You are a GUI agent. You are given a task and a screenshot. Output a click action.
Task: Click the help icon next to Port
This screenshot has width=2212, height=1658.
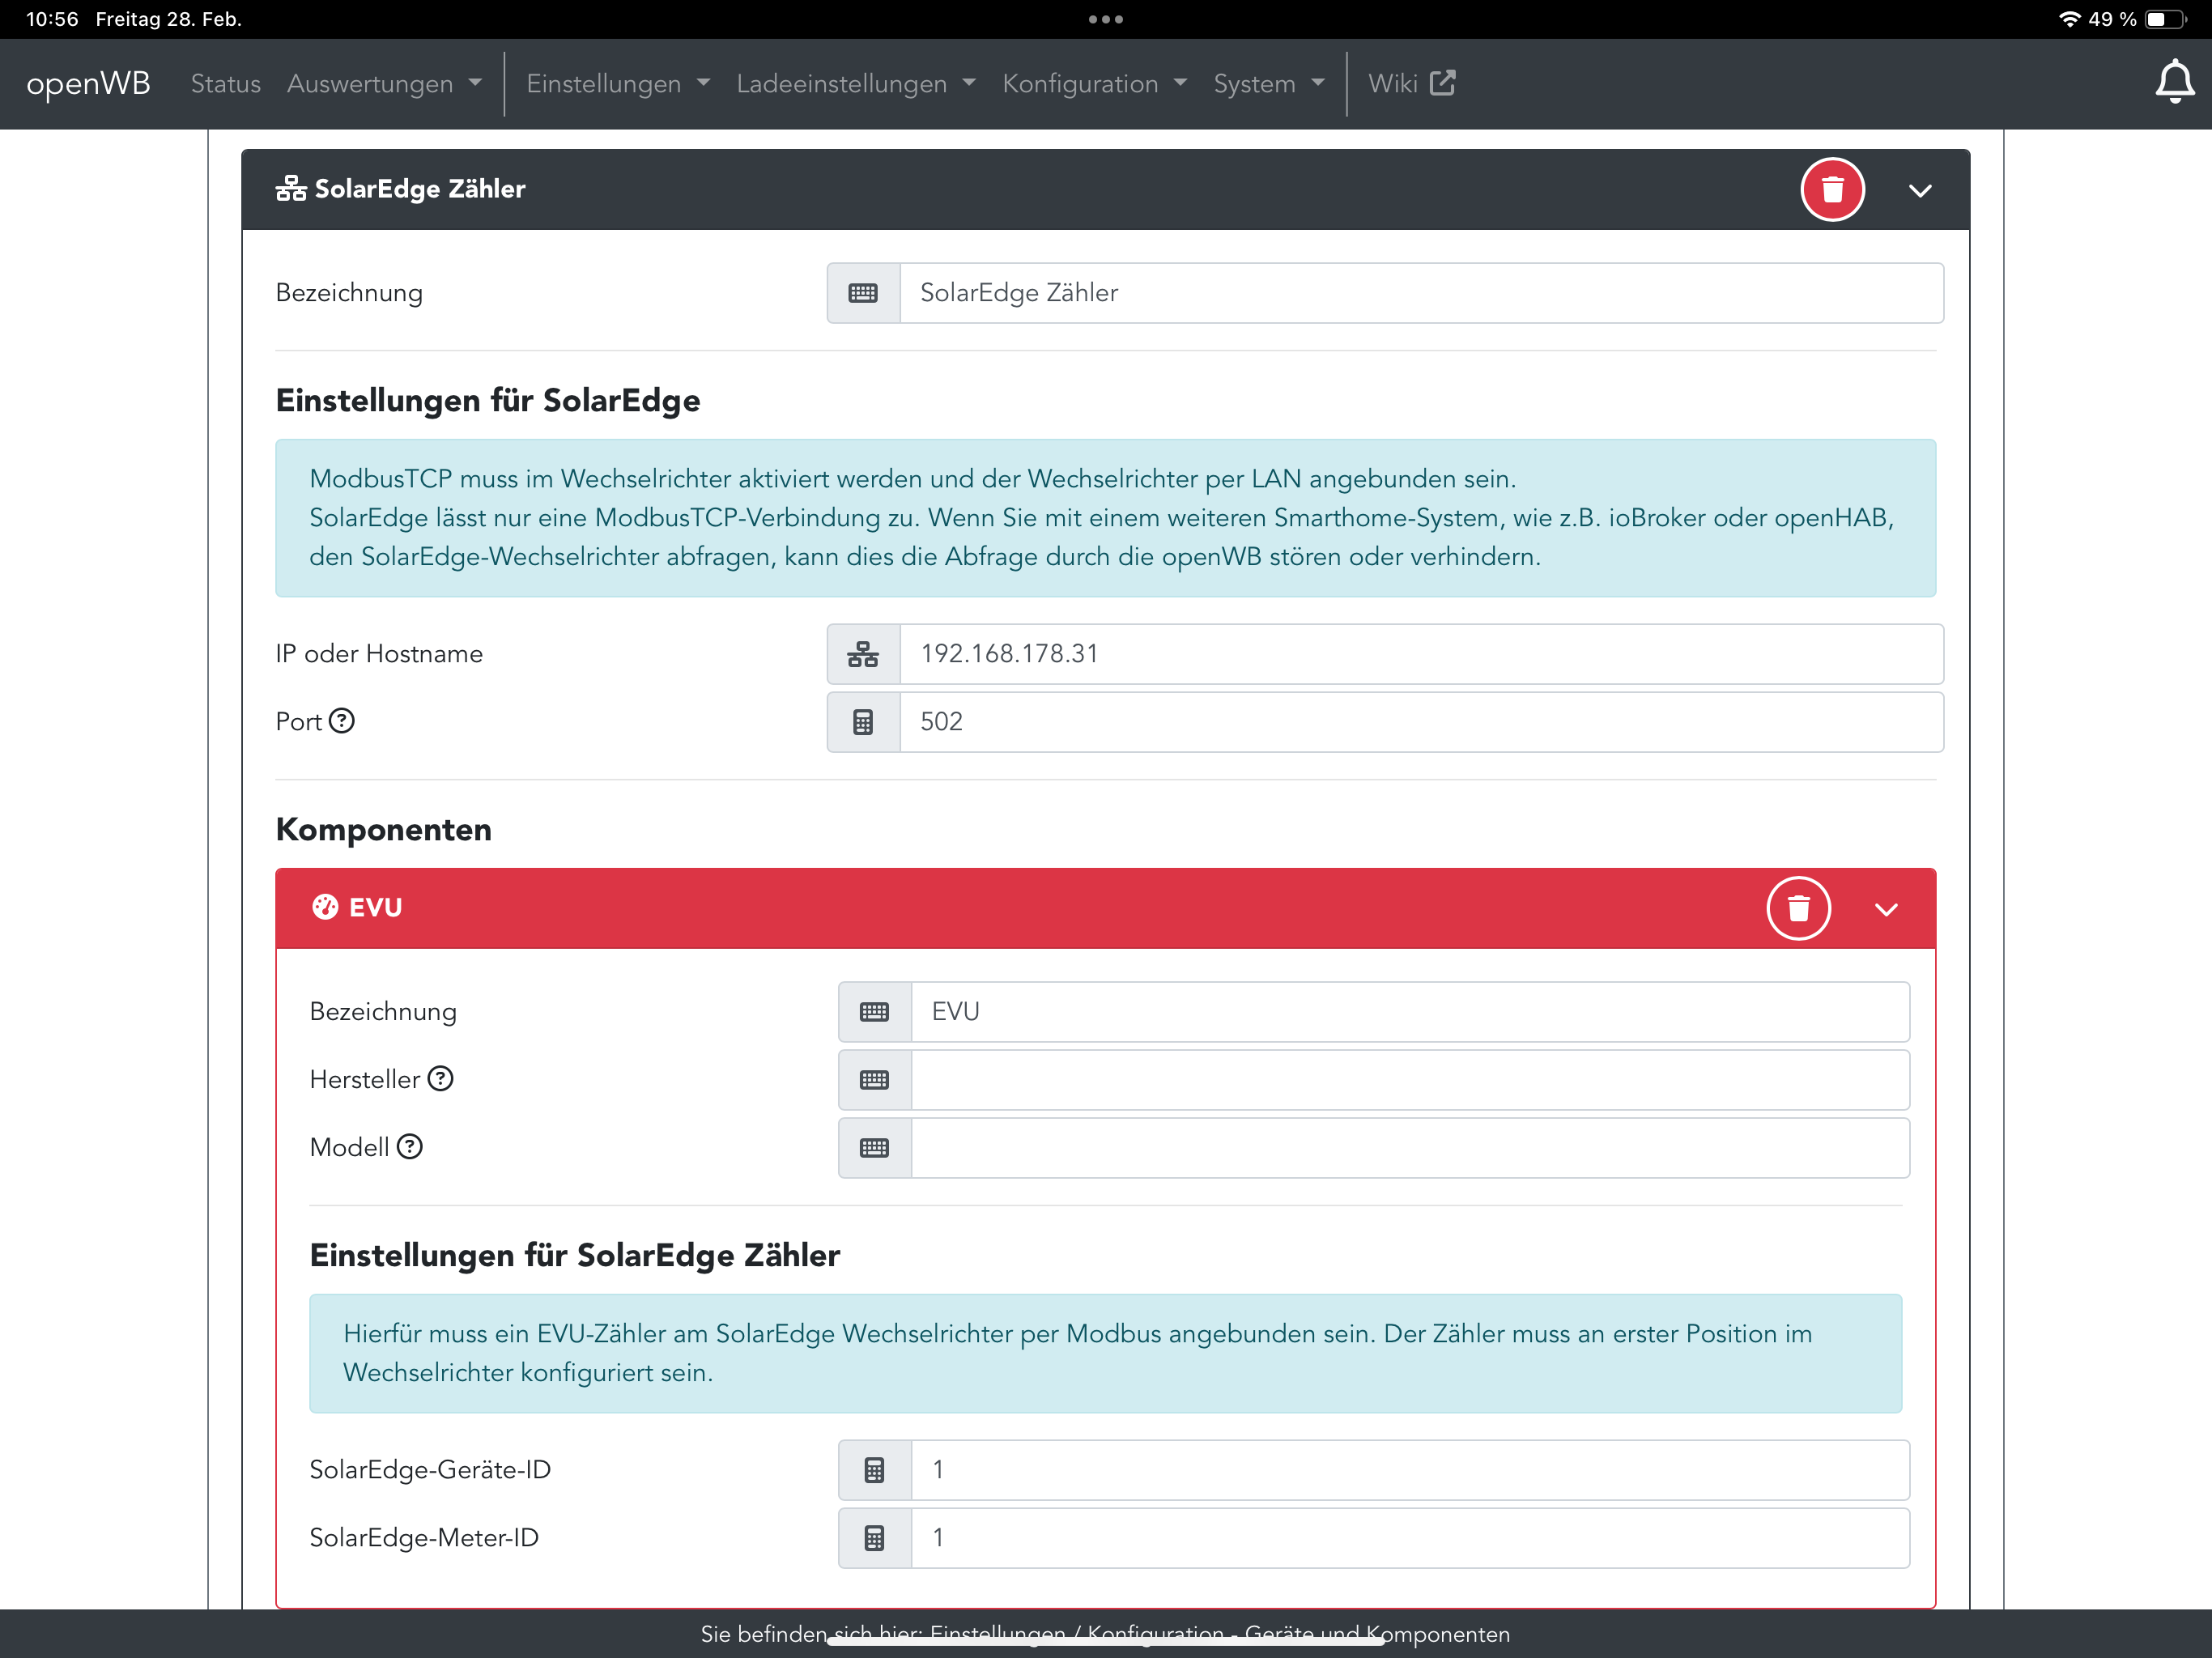[x=342, y=721]
